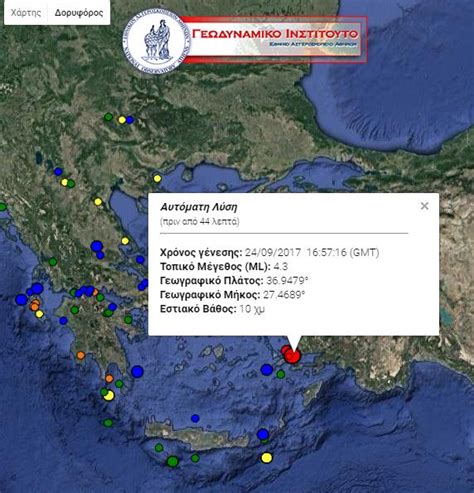474x493 pixels.
Task: Select the large blue marker in central Greece
Action: point(97,246)
